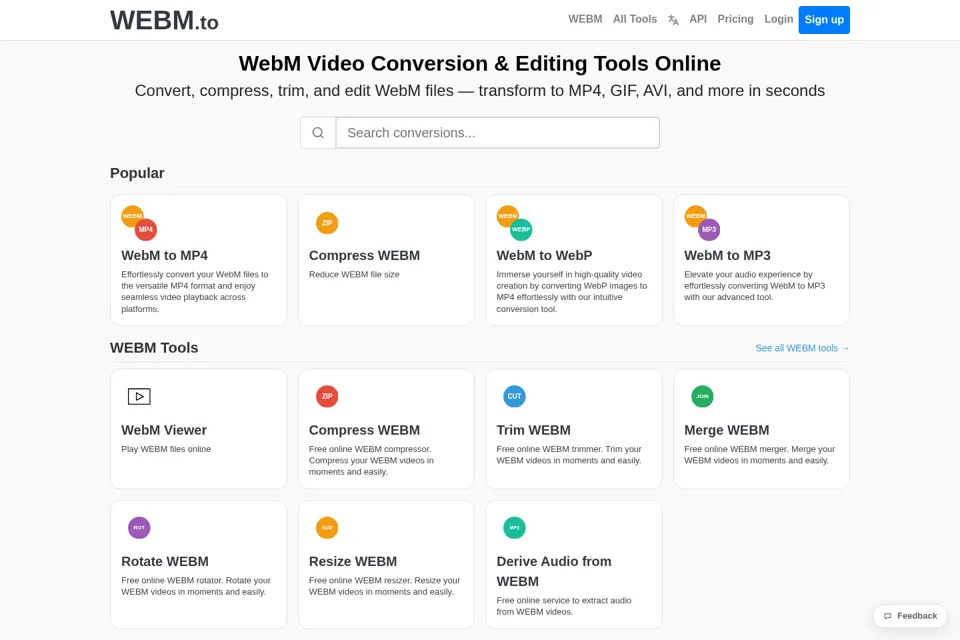Click the WEBM.to site logo

coord(164,20)
